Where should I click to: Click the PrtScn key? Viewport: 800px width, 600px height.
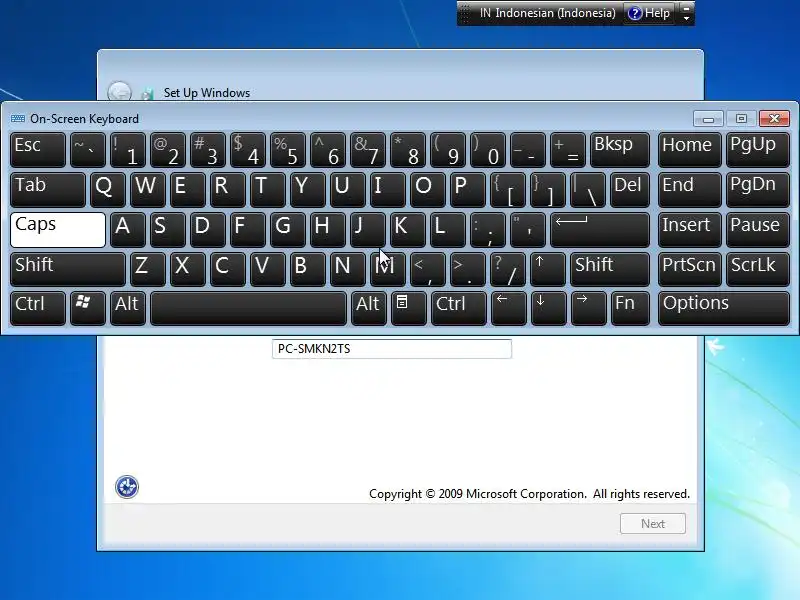click(689, 269)
